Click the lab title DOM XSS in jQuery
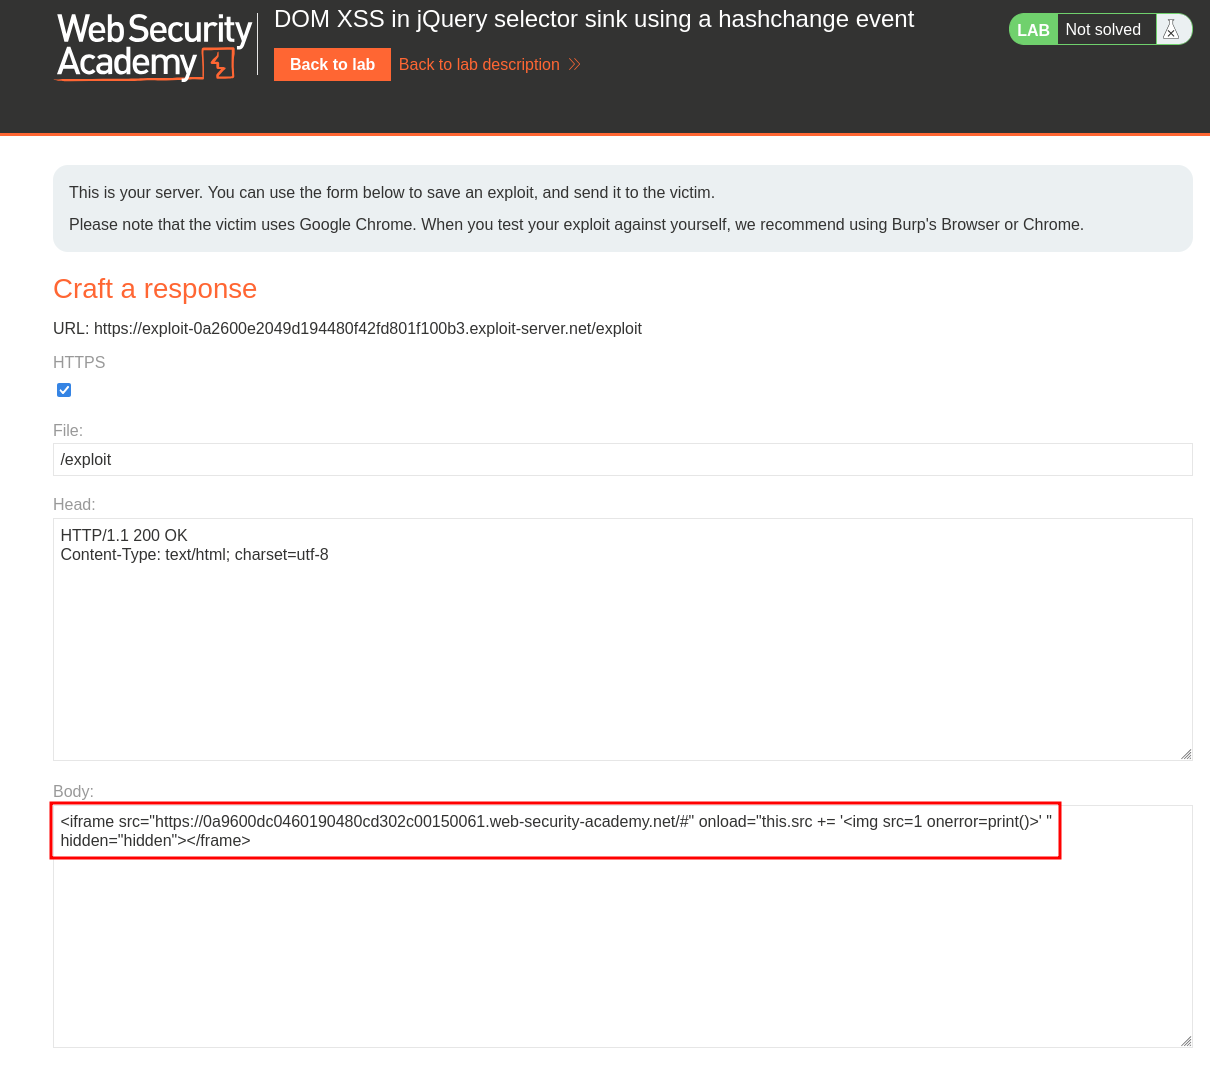 [x=594, y=19]
